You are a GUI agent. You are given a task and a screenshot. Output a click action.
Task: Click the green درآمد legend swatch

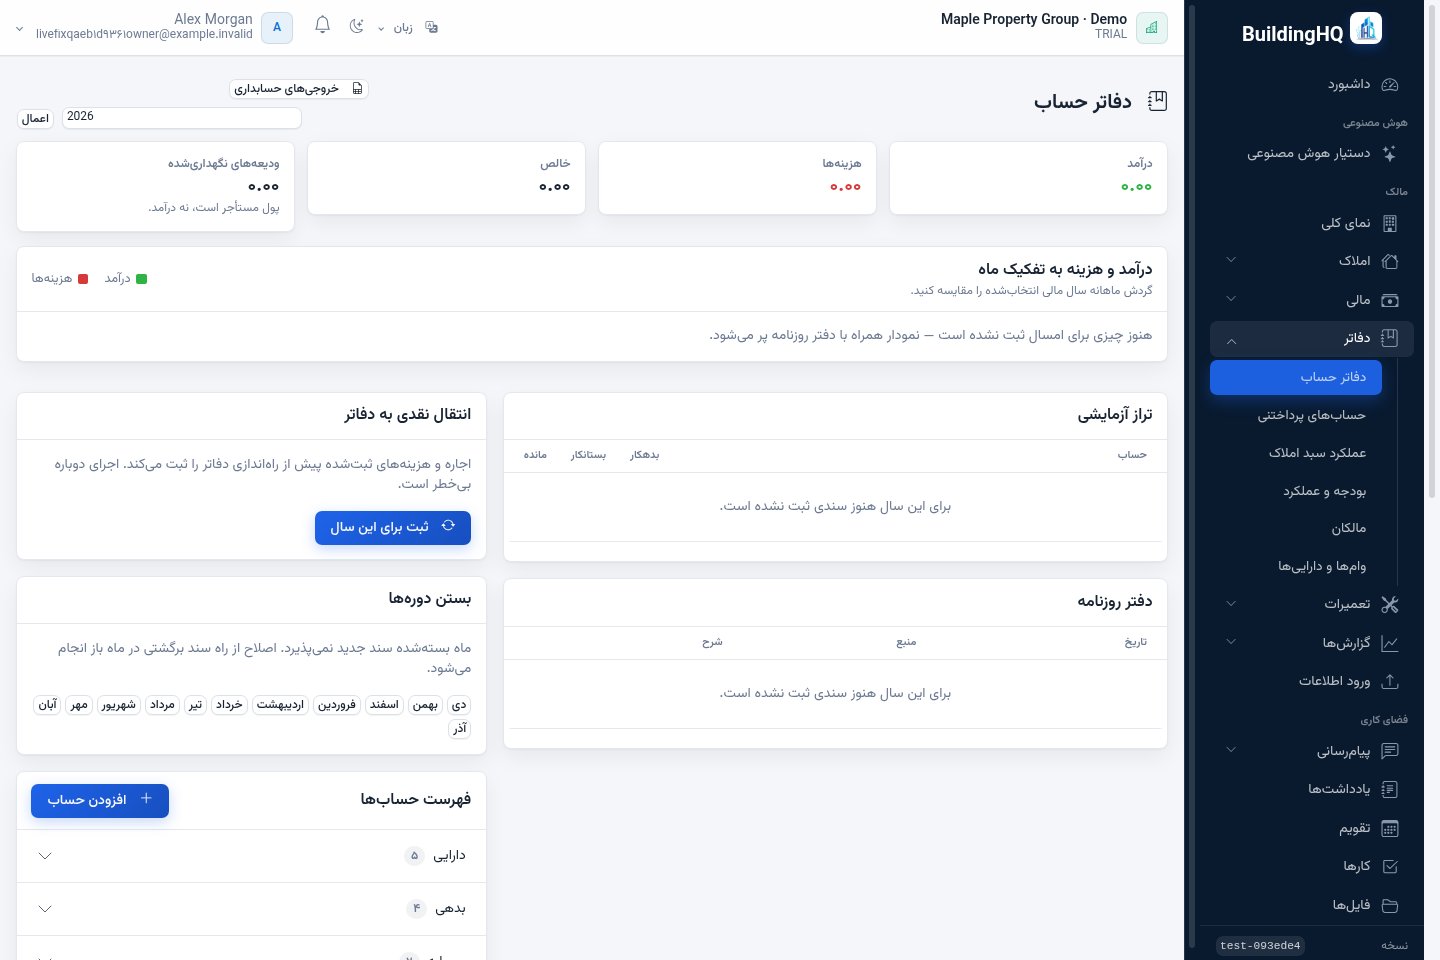[x=142, y=279]
